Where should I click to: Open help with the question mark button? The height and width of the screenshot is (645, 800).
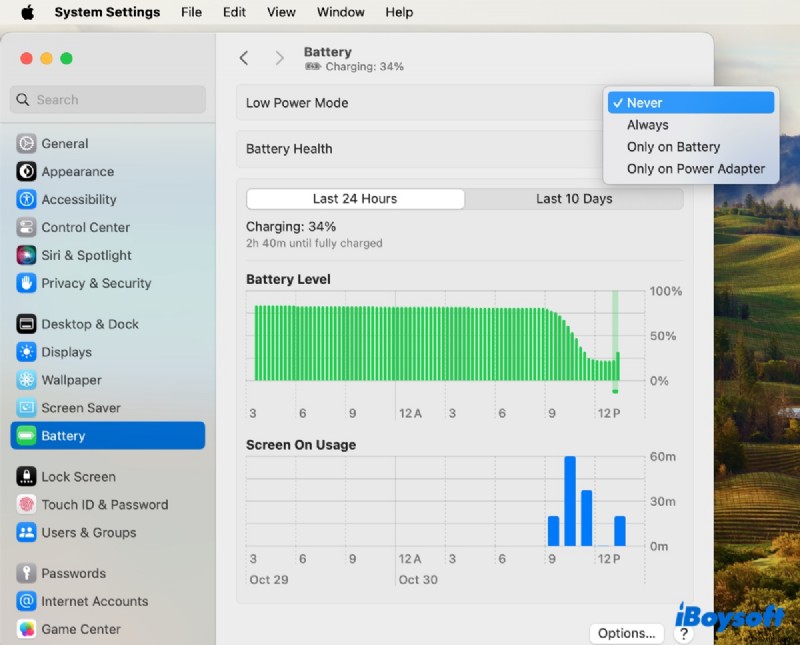coord(684,634)
